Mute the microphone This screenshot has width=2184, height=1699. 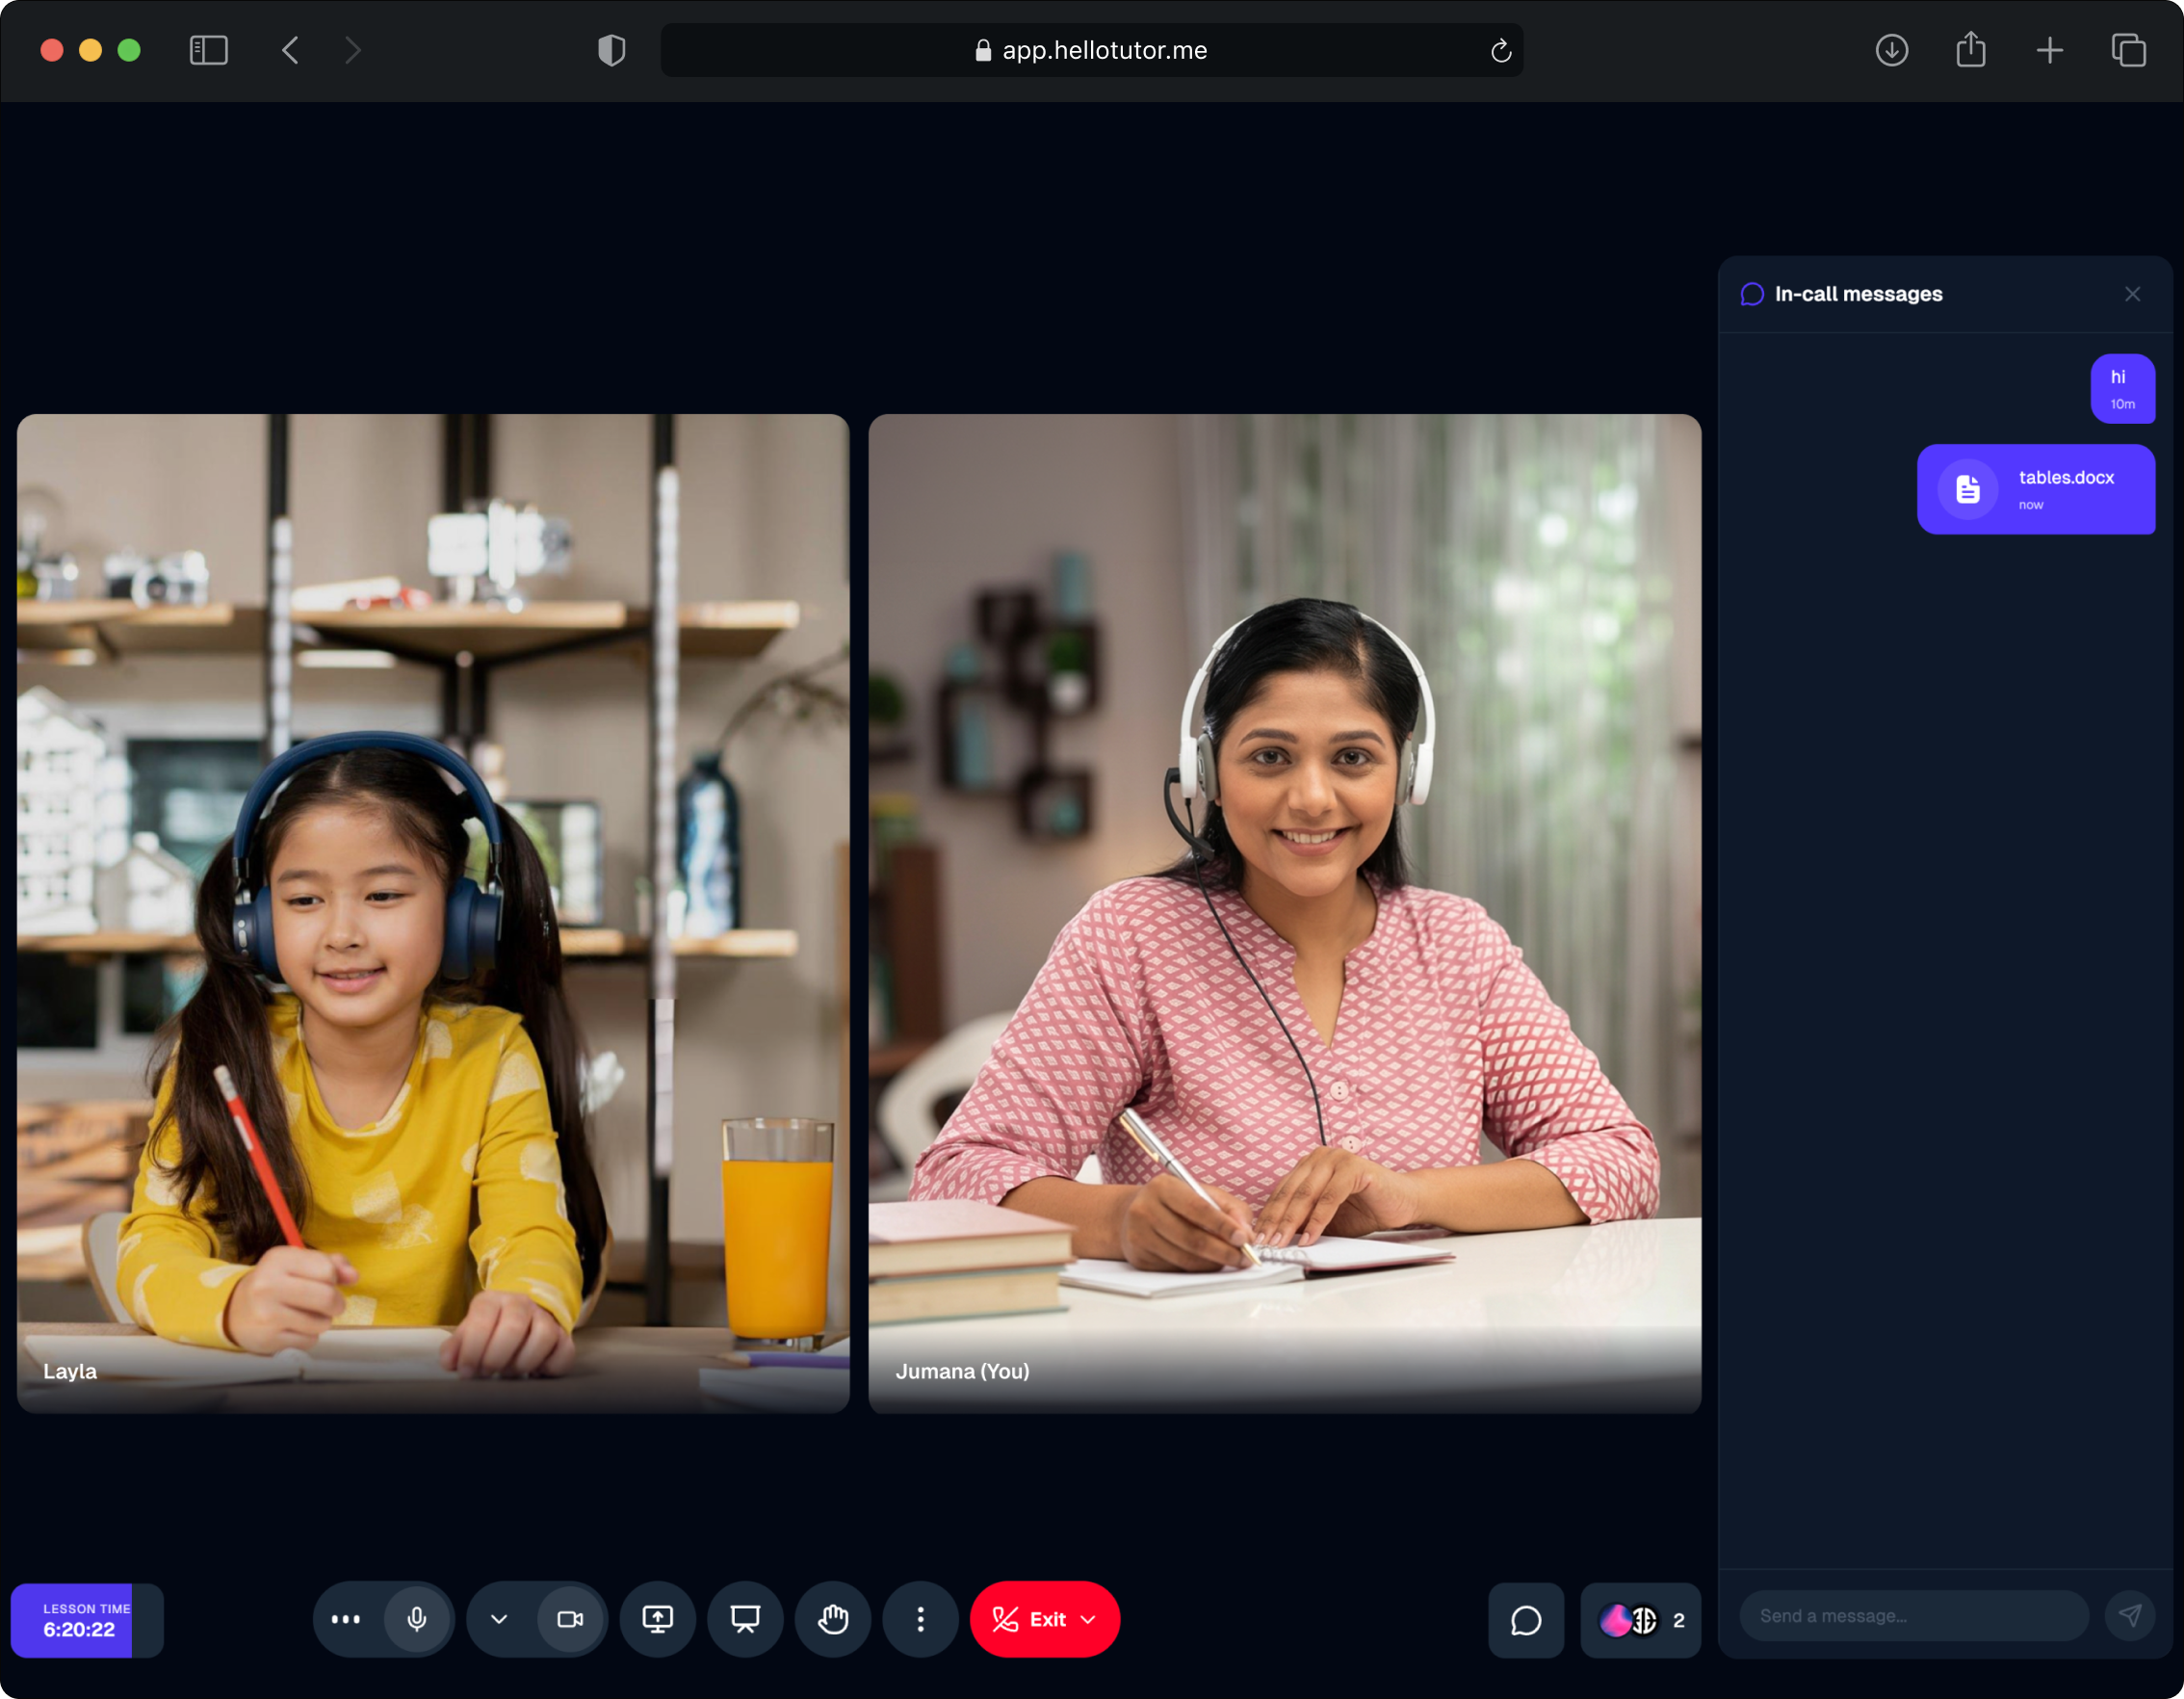point(417,1619)
